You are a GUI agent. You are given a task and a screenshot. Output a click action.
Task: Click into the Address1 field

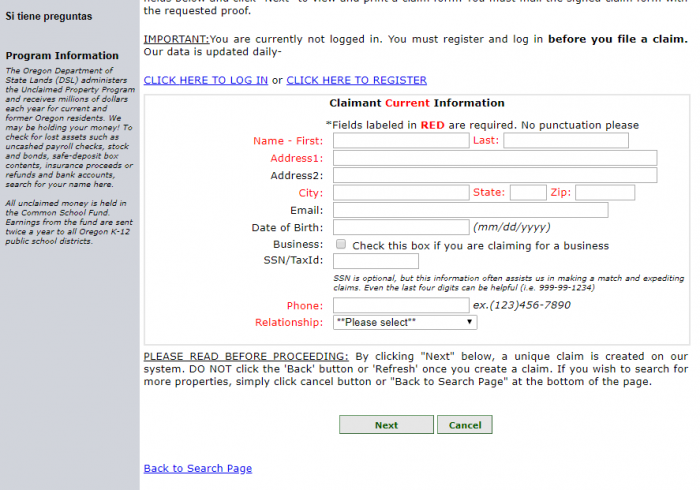point(495,158)
